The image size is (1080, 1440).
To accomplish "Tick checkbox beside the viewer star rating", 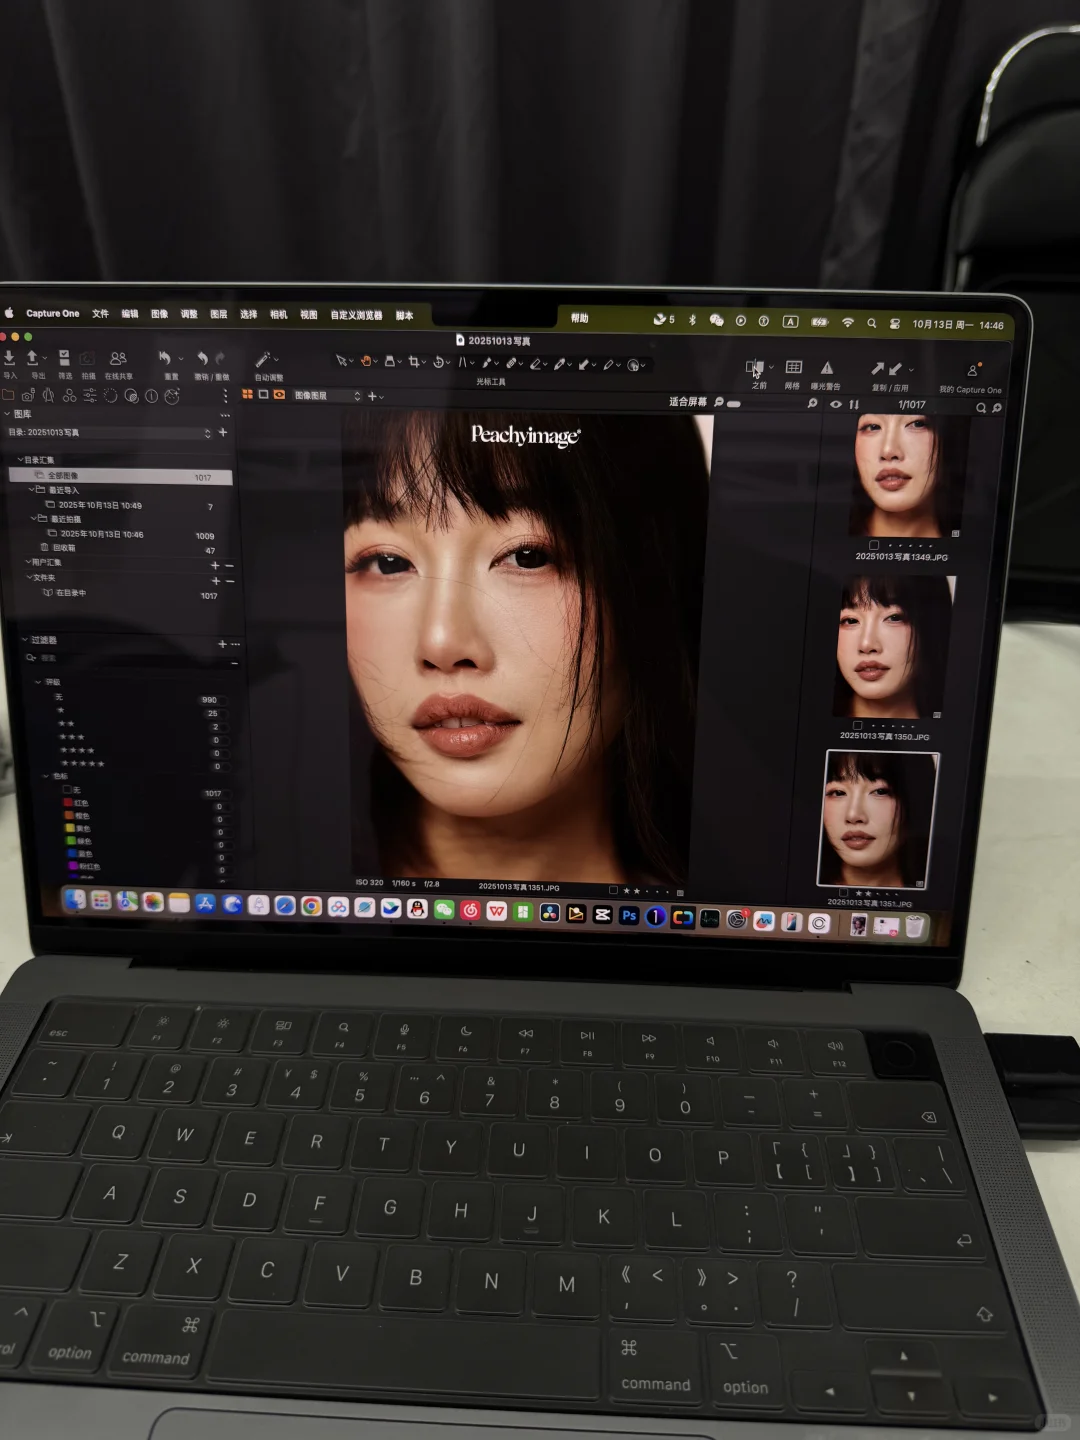I will point(613,890).
